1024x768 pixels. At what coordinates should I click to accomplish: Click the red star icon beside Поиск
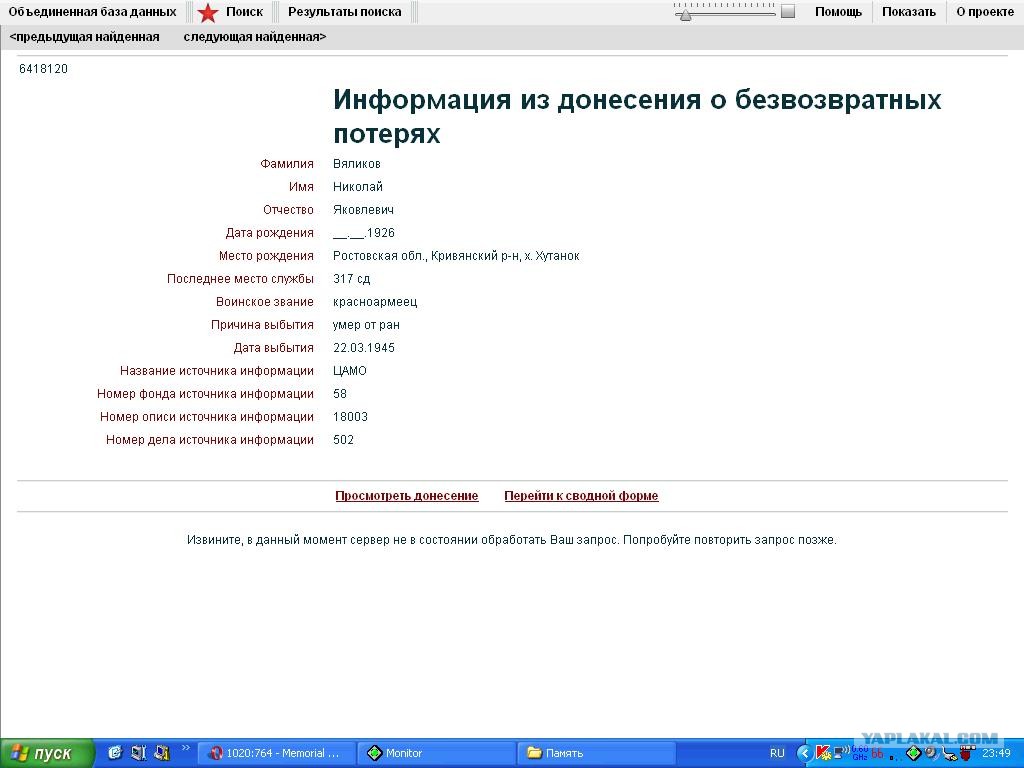point(208,12)
